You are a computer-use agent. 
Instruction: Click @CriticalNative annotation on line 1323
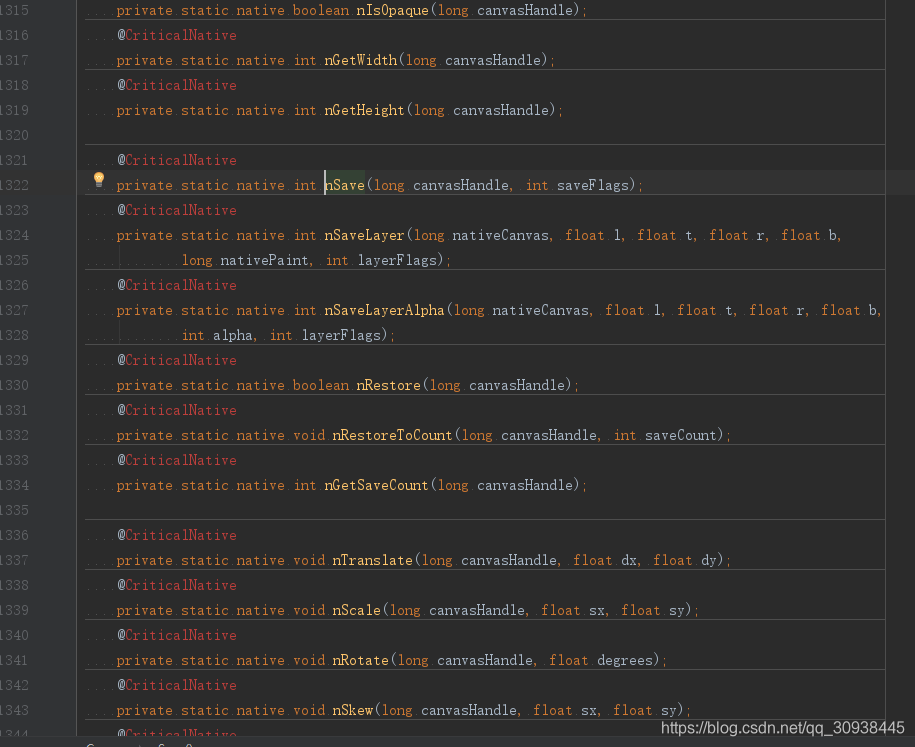(x=177, y=210)
